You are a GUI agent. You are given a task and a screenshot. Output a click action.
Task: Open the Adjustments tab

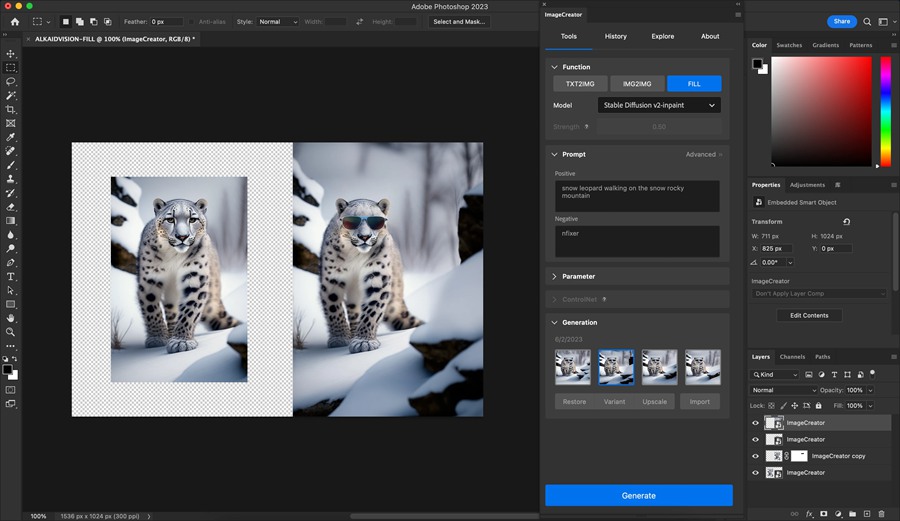807,185
